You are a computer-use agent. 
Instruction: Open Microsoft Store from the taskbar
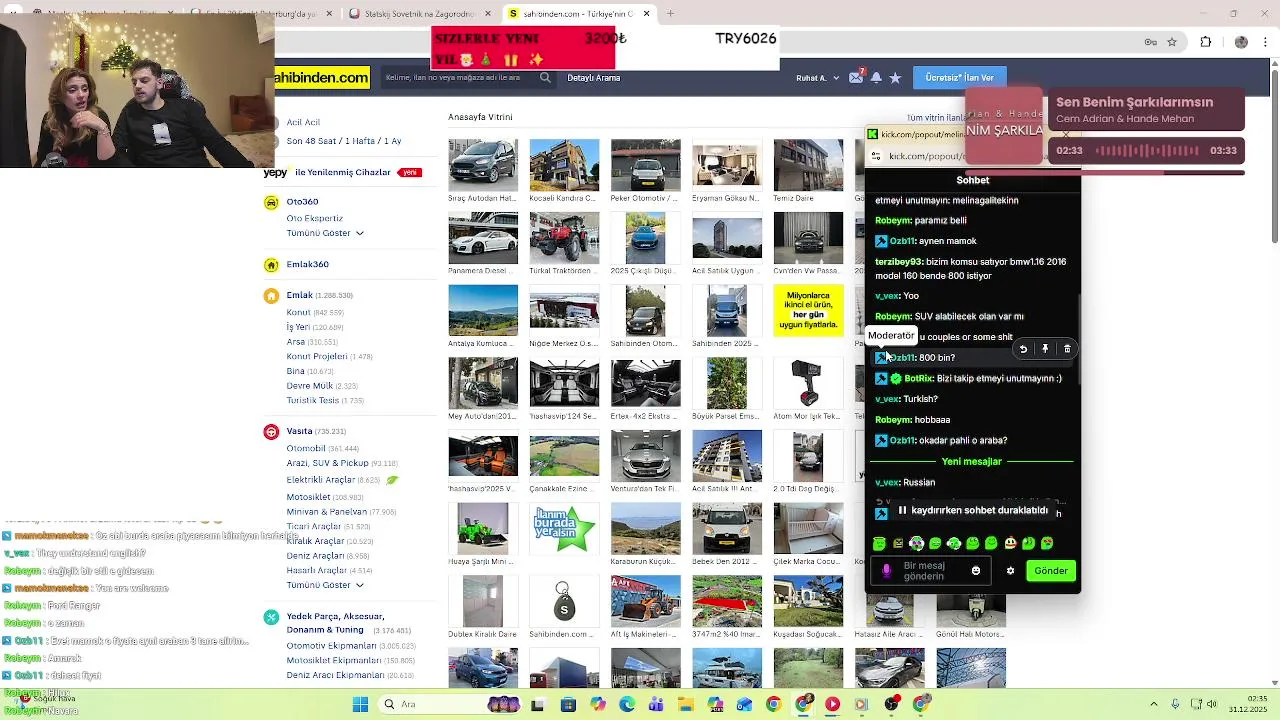coord(568,704)
